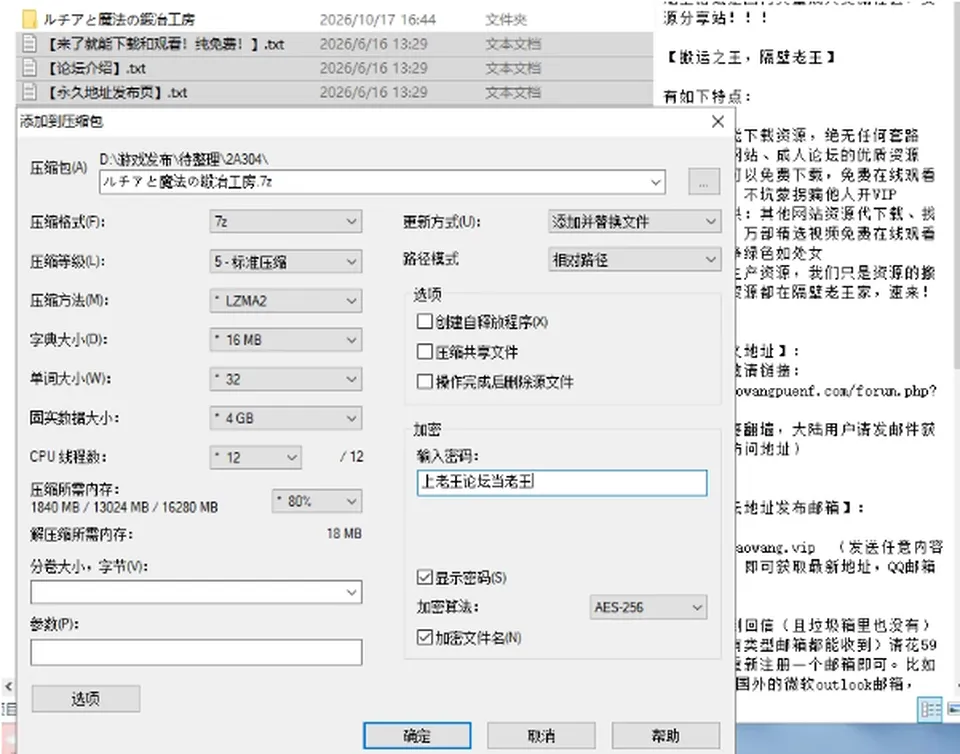Click the 选项 button
The width and height of the screenshot is (960, 754).
click(x=86, y=698)
